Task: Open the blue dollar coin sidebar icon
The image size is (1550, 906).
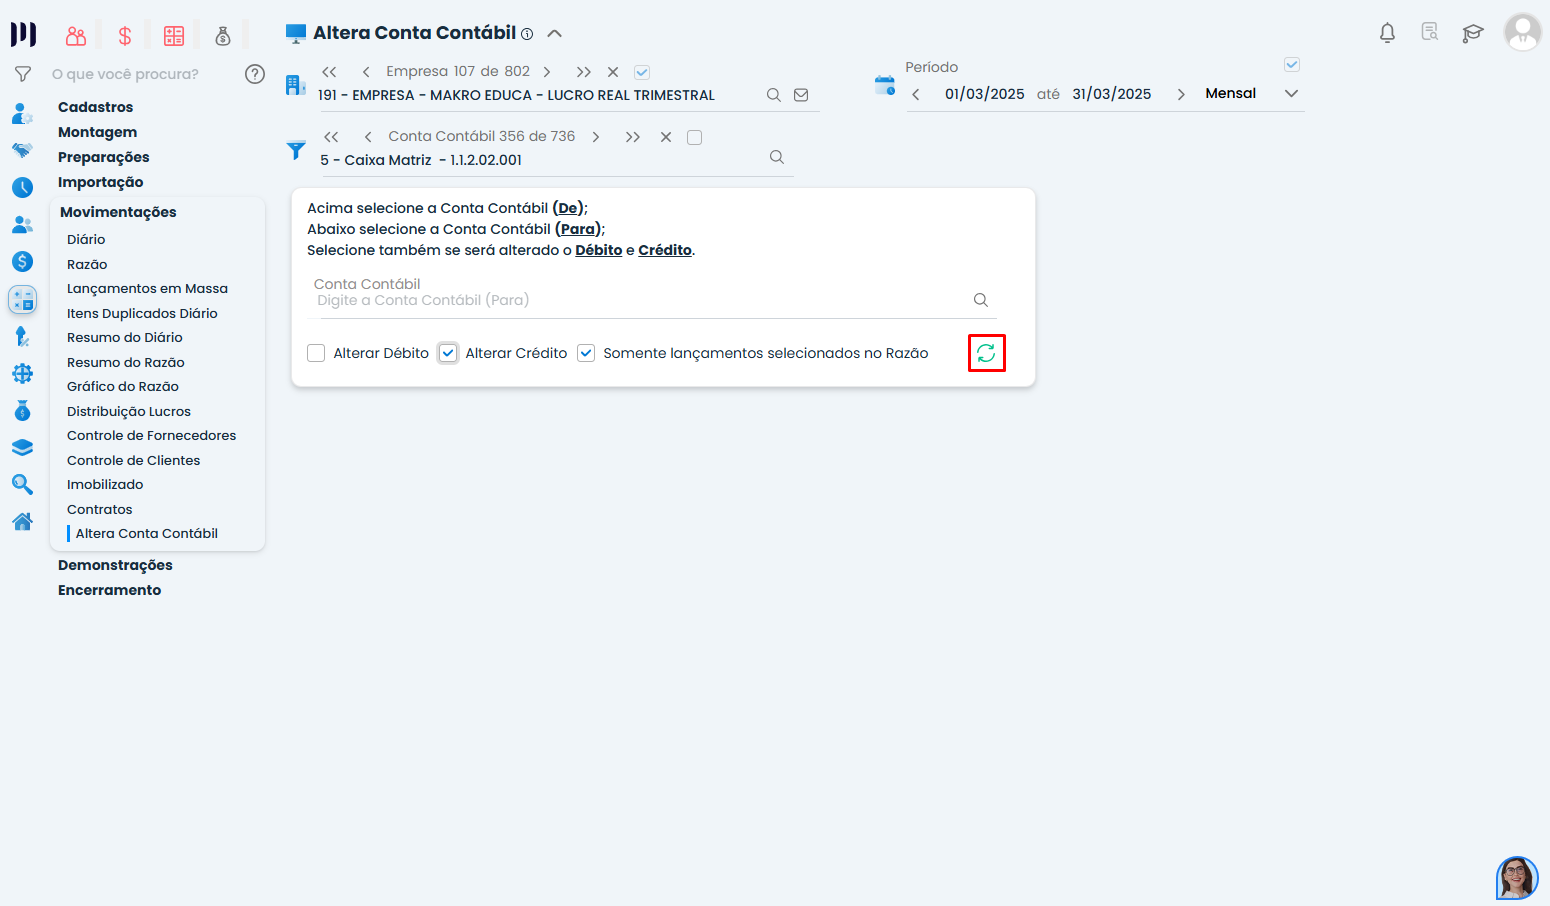Action: click(22, 262)
